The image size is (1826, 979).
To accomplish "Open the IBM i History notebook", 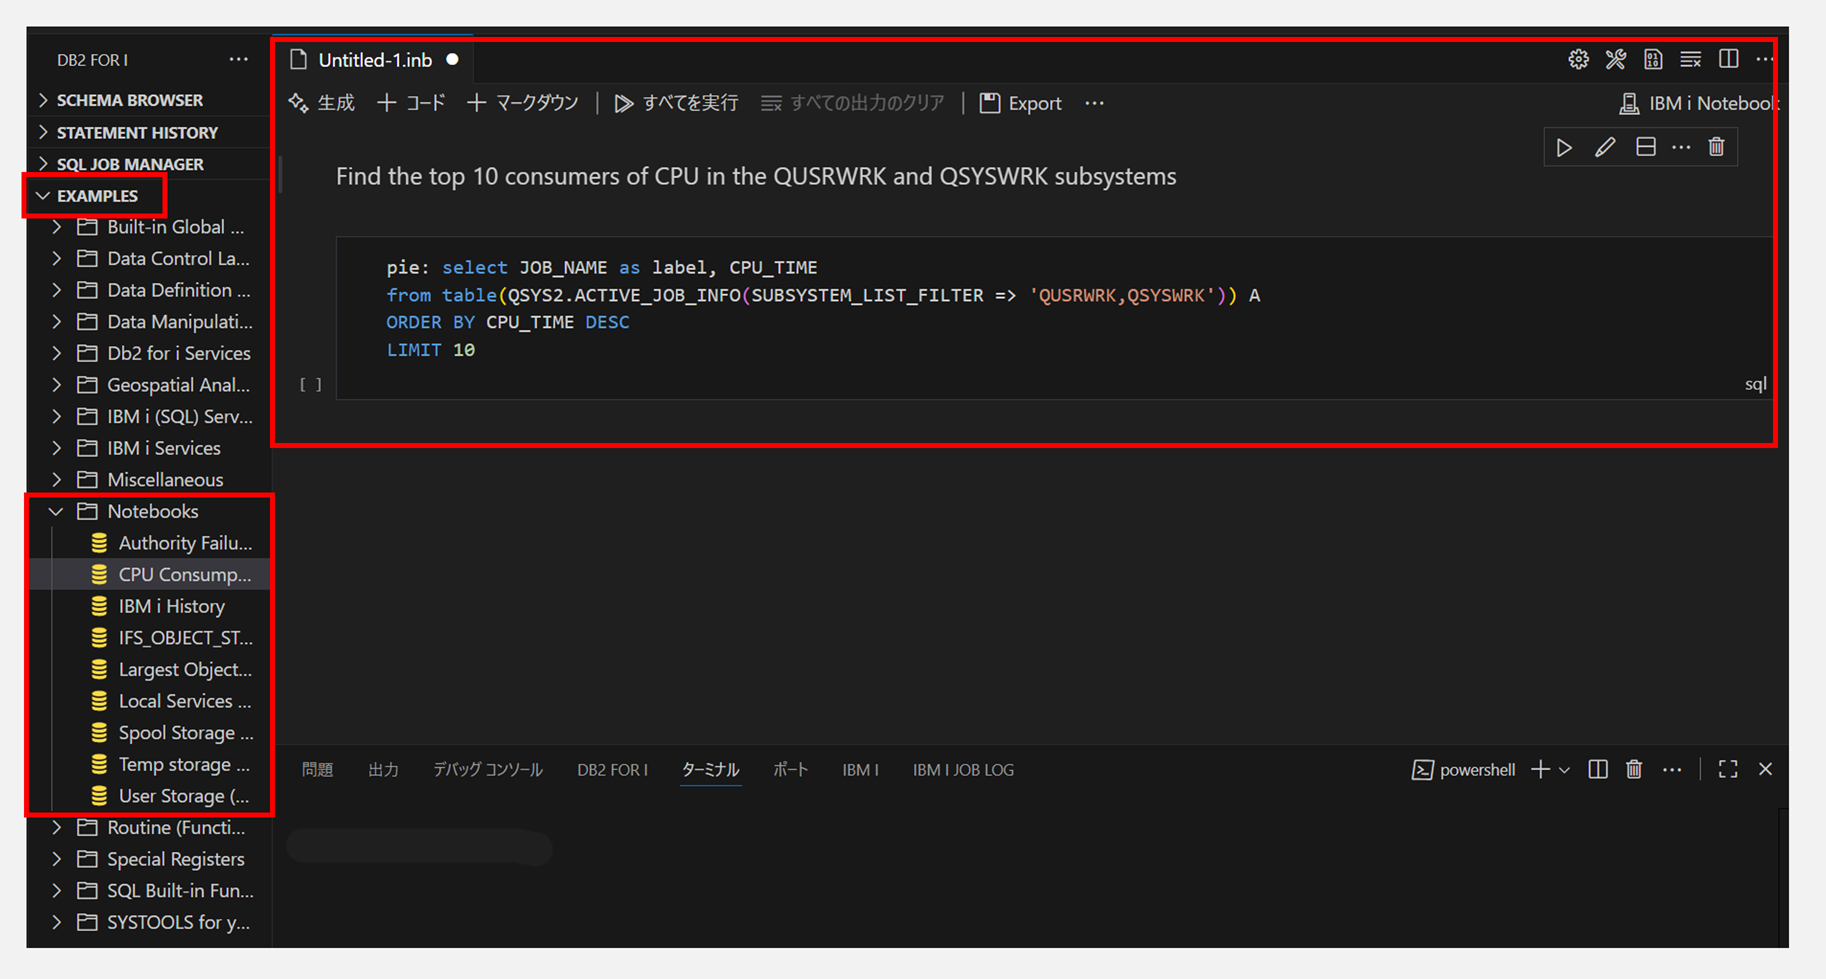I will tap(150, 606).
